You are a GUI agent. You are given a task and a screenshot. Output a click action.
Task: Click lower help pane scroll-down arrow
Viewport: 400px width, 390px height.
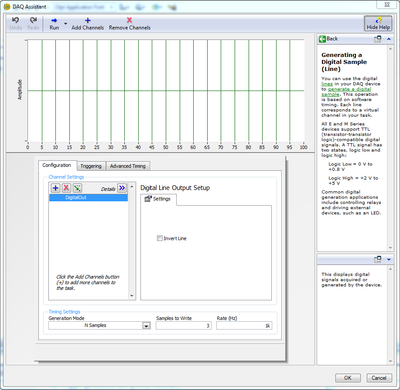[x=390, y=361]
